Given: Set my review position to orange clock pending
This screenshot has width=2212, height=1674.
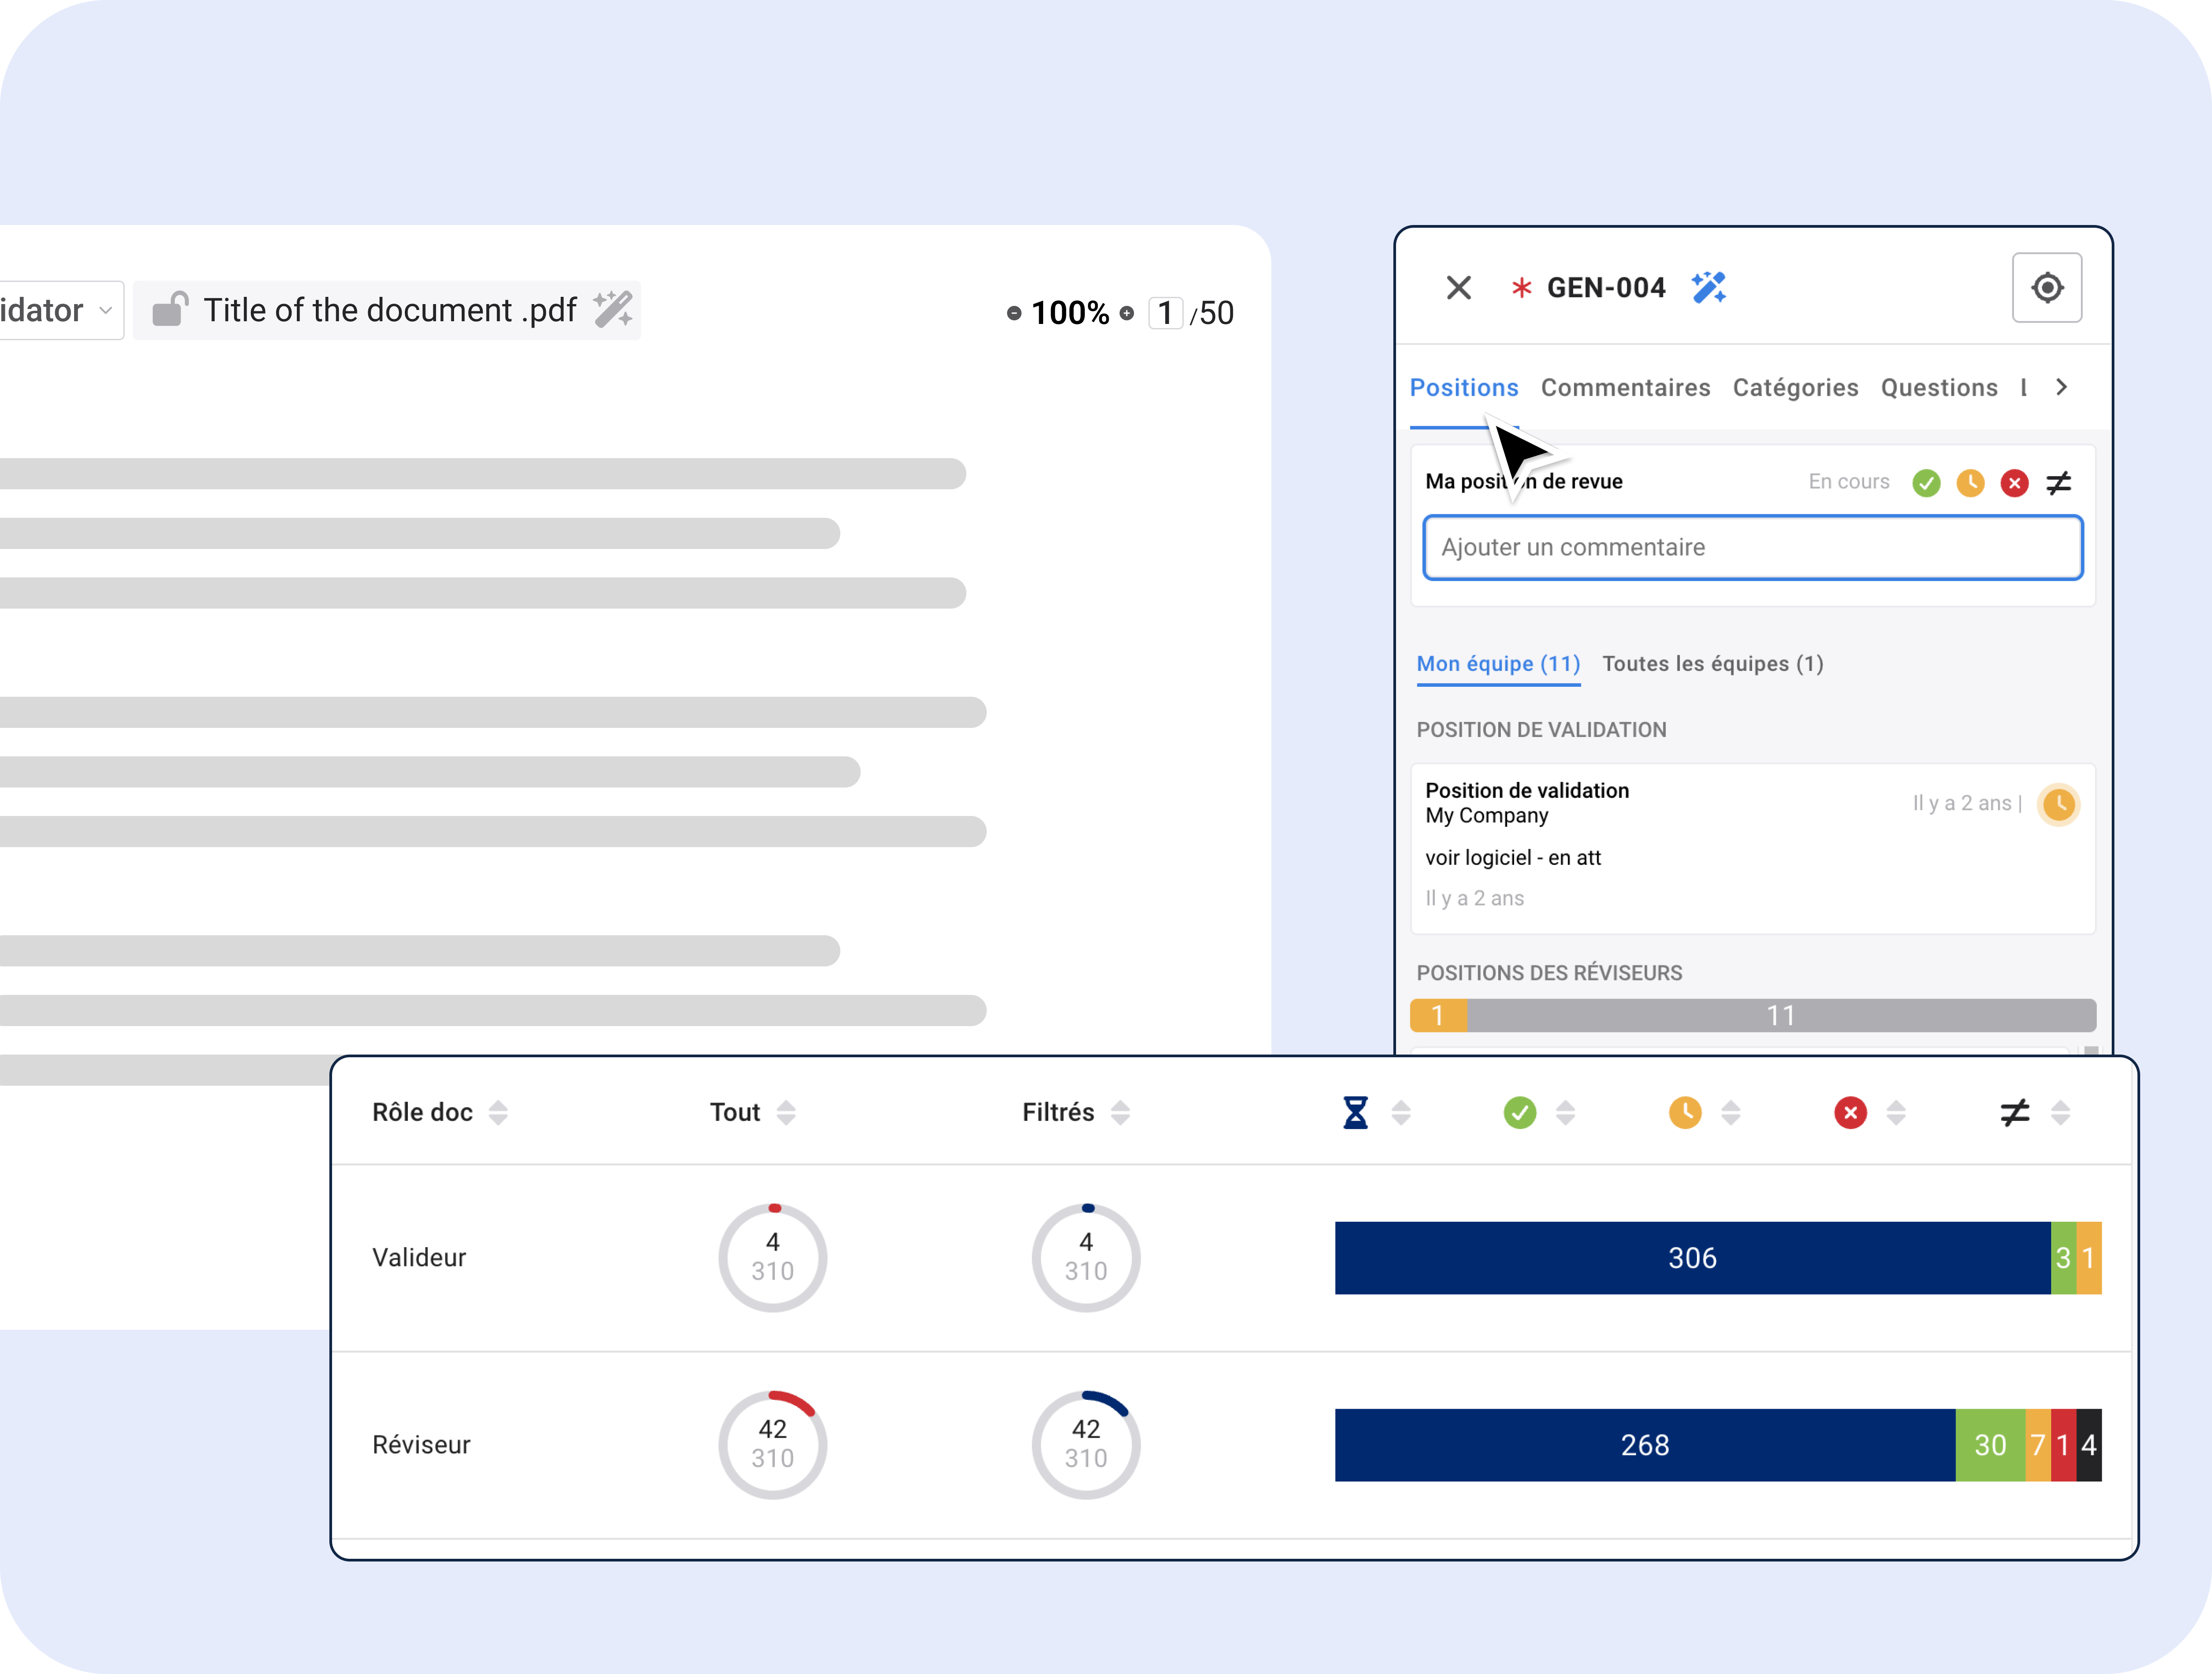Looking at the screenshot, I should 1970,483.
